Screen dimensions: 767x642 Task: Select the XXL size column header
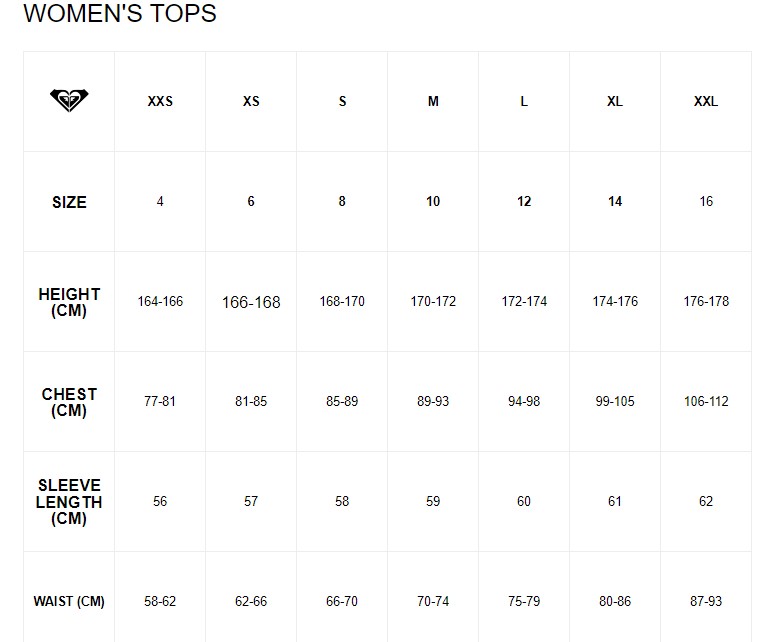(706, 102)
